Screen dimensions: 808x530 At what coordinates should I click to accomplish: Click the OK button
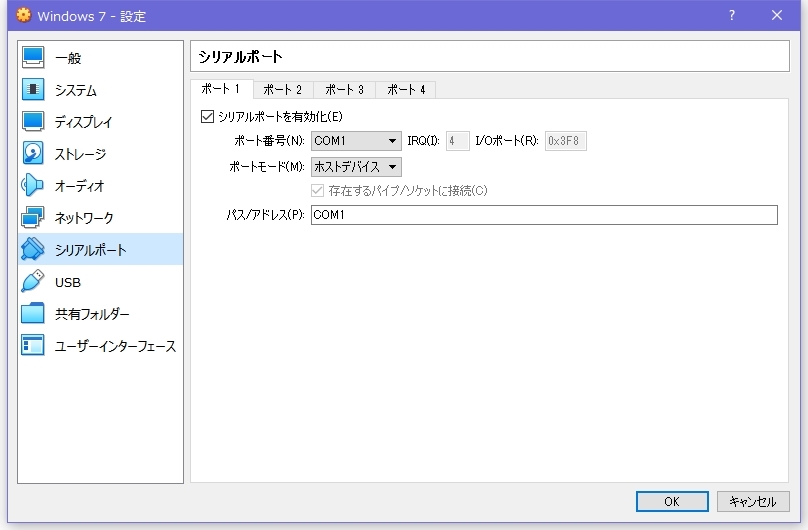672,501
